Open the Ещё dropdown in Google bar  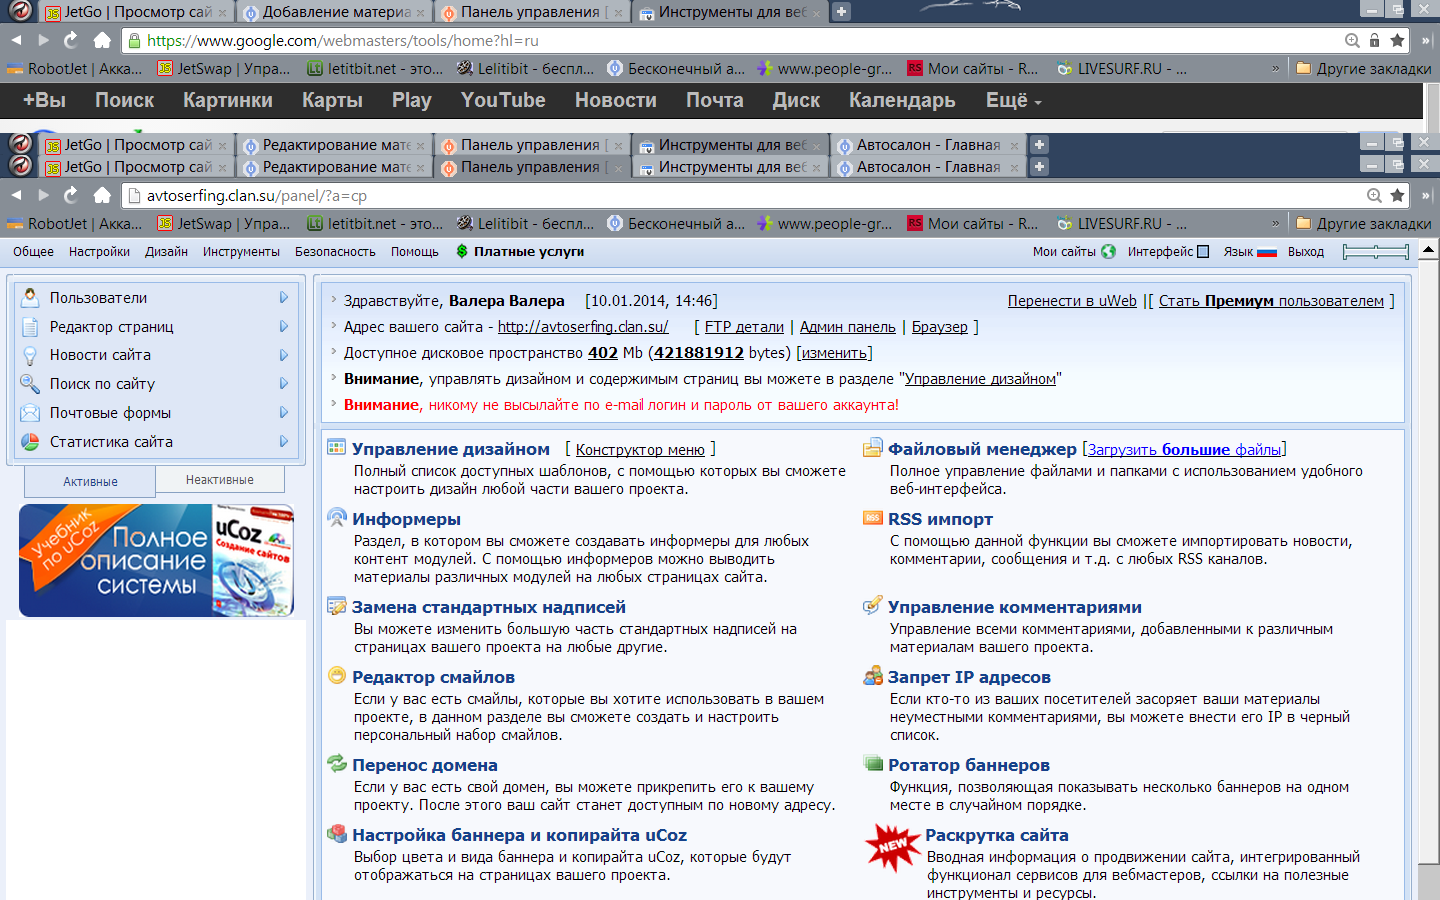[1013, 100]
